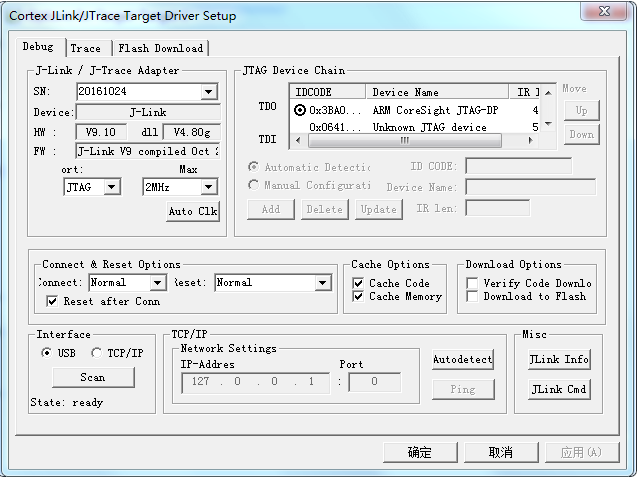This screenshot has height=478, width=639.
Task: Click the 0x3BA0... IDCODE cell
Action: [x=335, y=110]
